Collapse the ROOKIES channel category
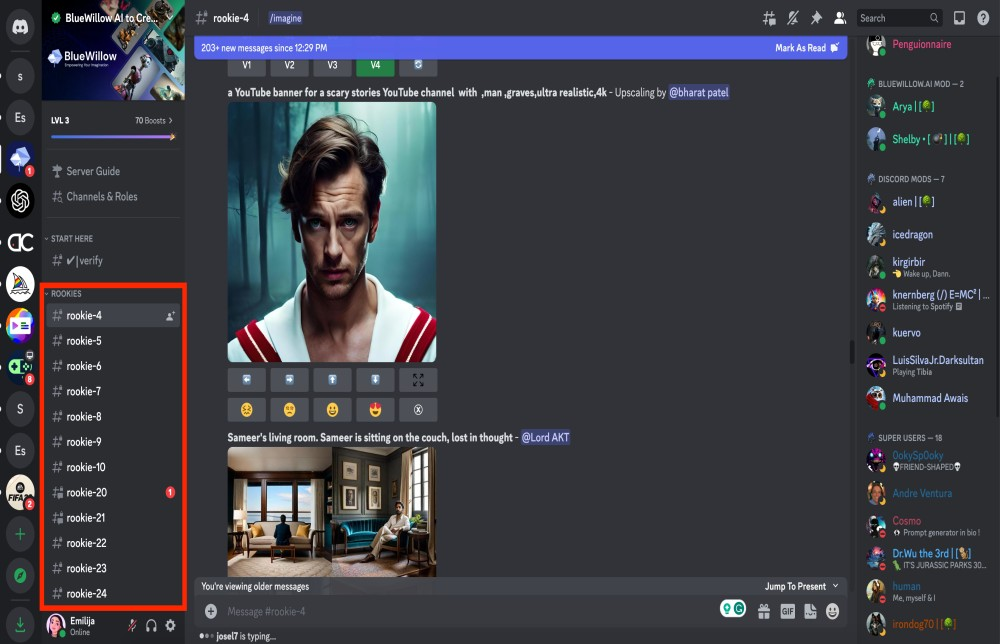This screenshot has width=1000, height=644. coord(65,294)
